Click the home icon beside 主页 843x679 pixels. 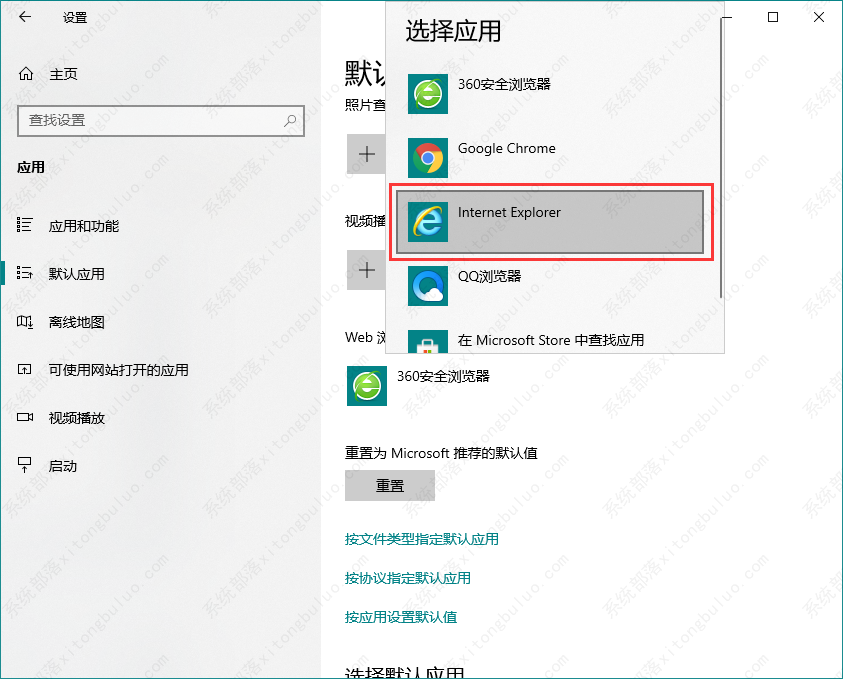point(26,74)
